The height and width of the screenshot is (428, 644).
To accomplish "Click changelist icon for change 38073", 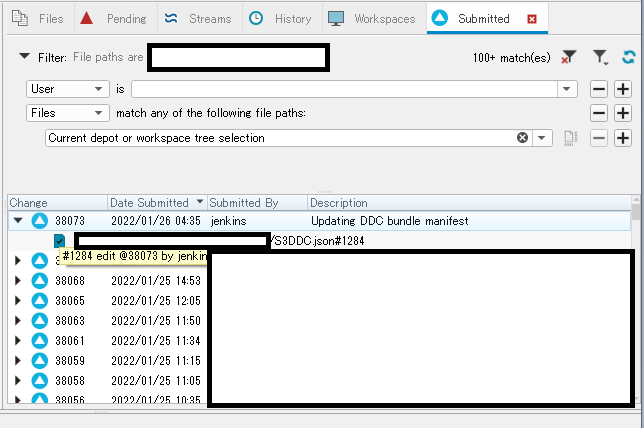I will pyautogui.click(x=40, y=221).
